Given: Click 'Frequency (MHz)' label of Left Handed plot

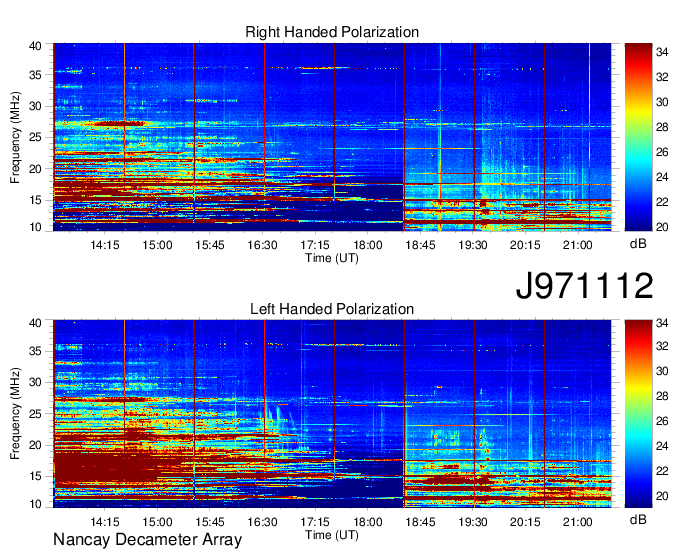Looking at the screenshot, I should click(x=15, y=414).
